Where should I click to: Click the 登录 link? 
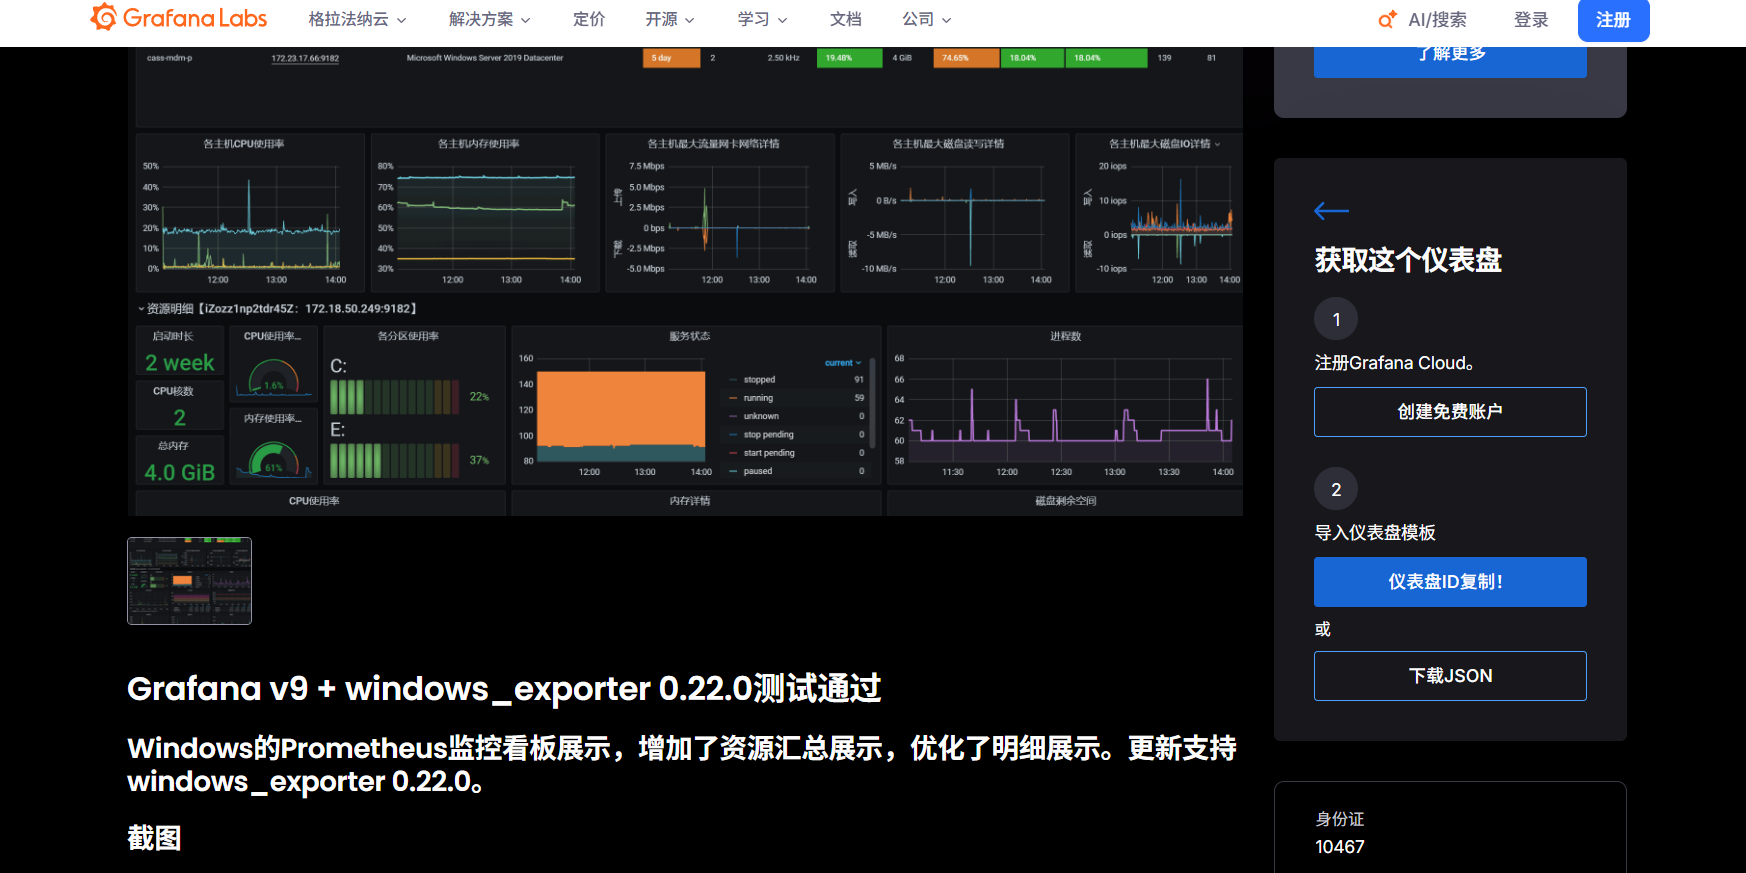click(x=1531, y=19)
